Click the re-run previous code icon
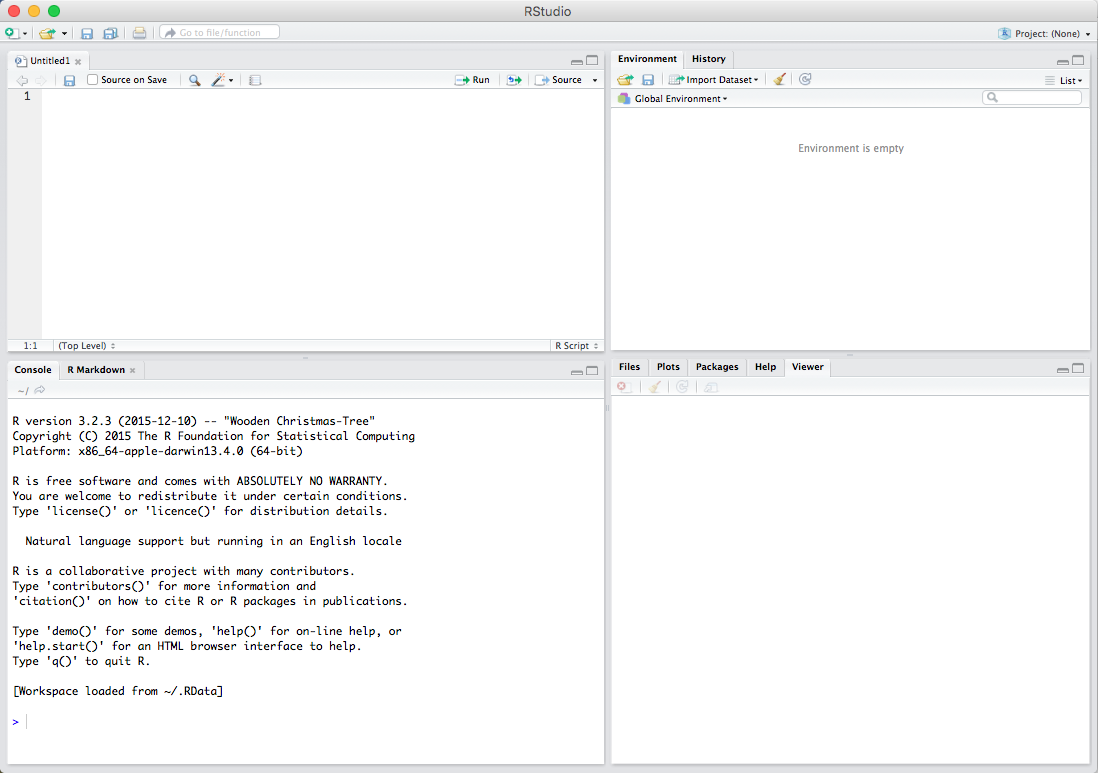The image size is (1098, 773). (x=514, y=80)
